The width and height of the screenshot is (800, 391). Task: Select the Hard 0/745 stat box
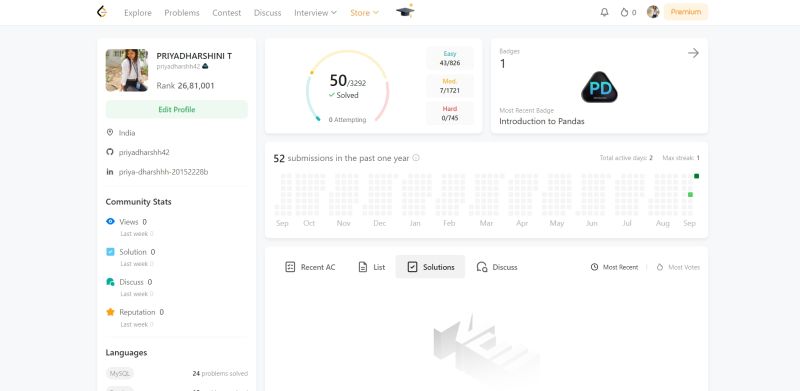[x=449, y=113]
